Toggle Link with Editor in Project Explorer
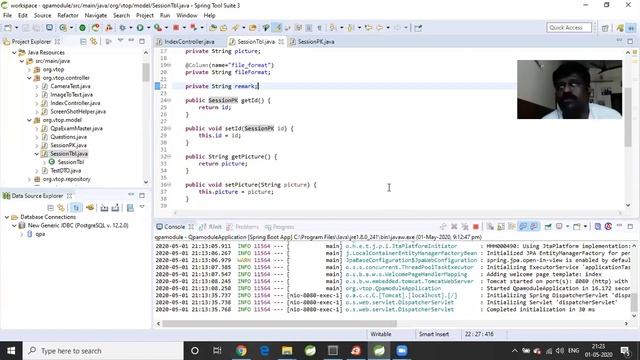The image size is (640, 360). click(x=94, y=41)
